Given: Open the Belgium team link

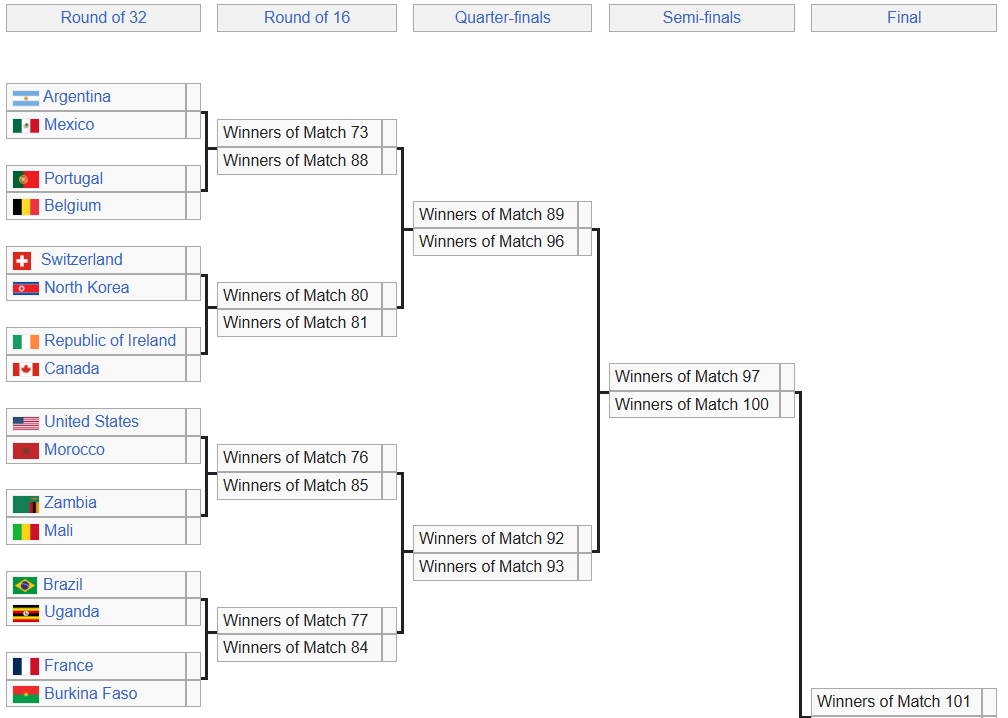Looking at the screenshot, I should (72, 206).
